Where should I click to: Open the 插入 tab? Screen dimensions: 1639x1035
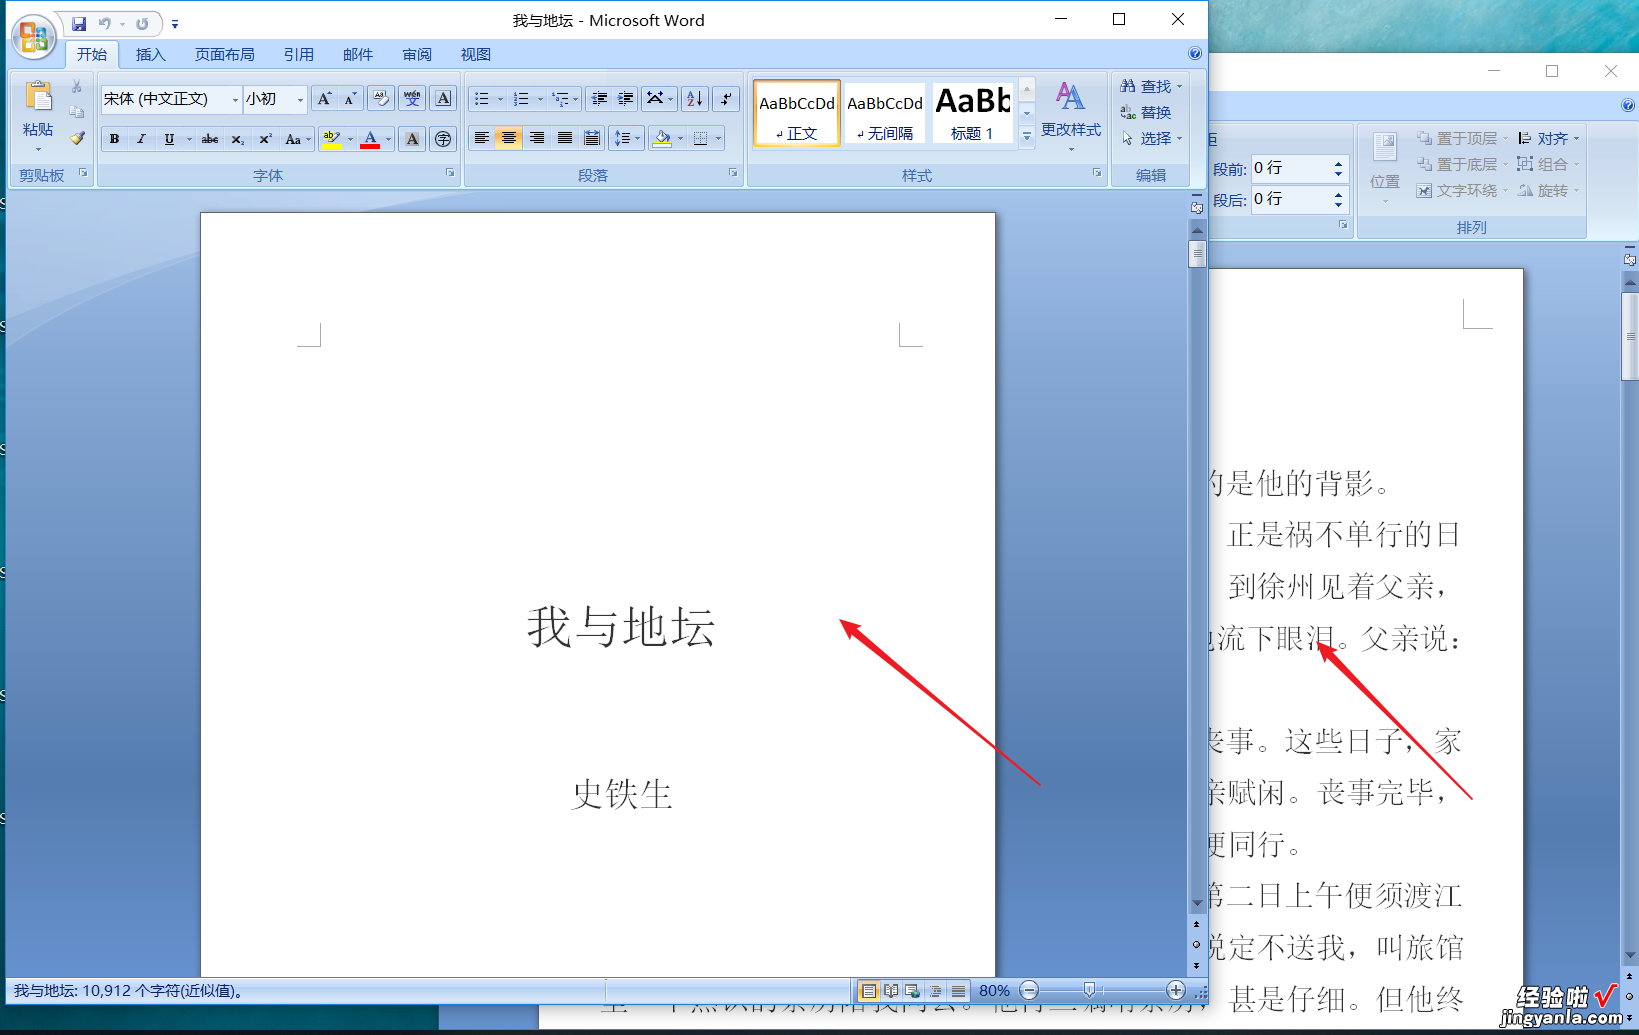(x=151, y=54)
